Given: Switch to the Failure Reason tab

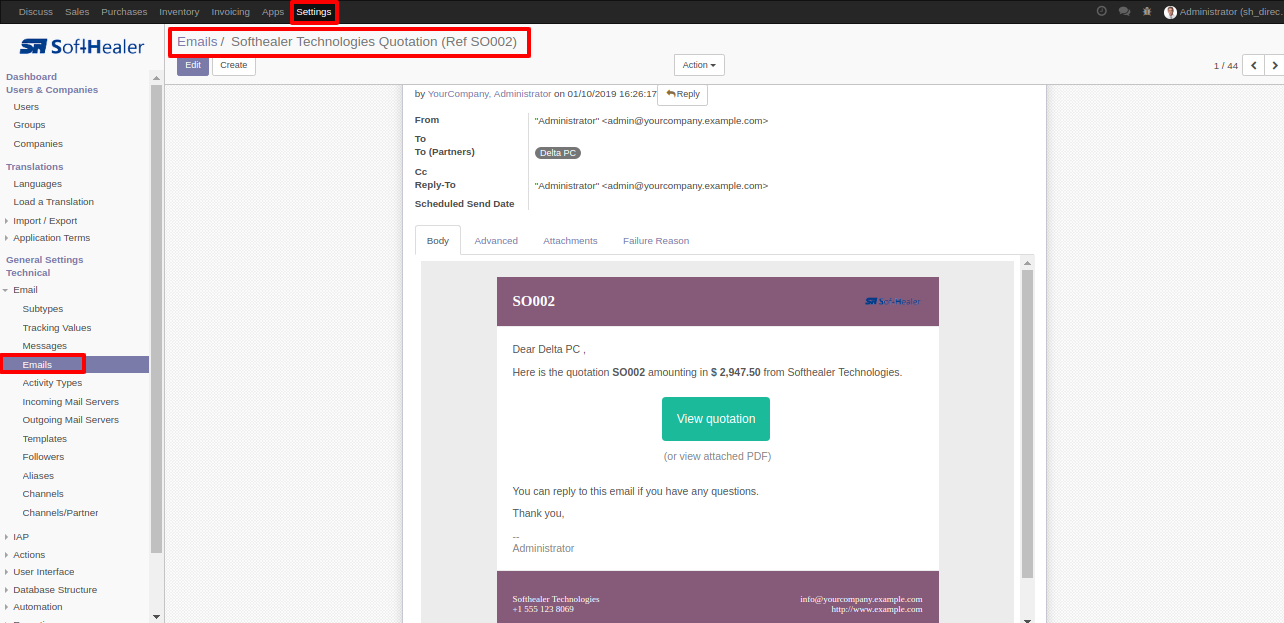Looking at the screenshot, I should pos(656,241).
